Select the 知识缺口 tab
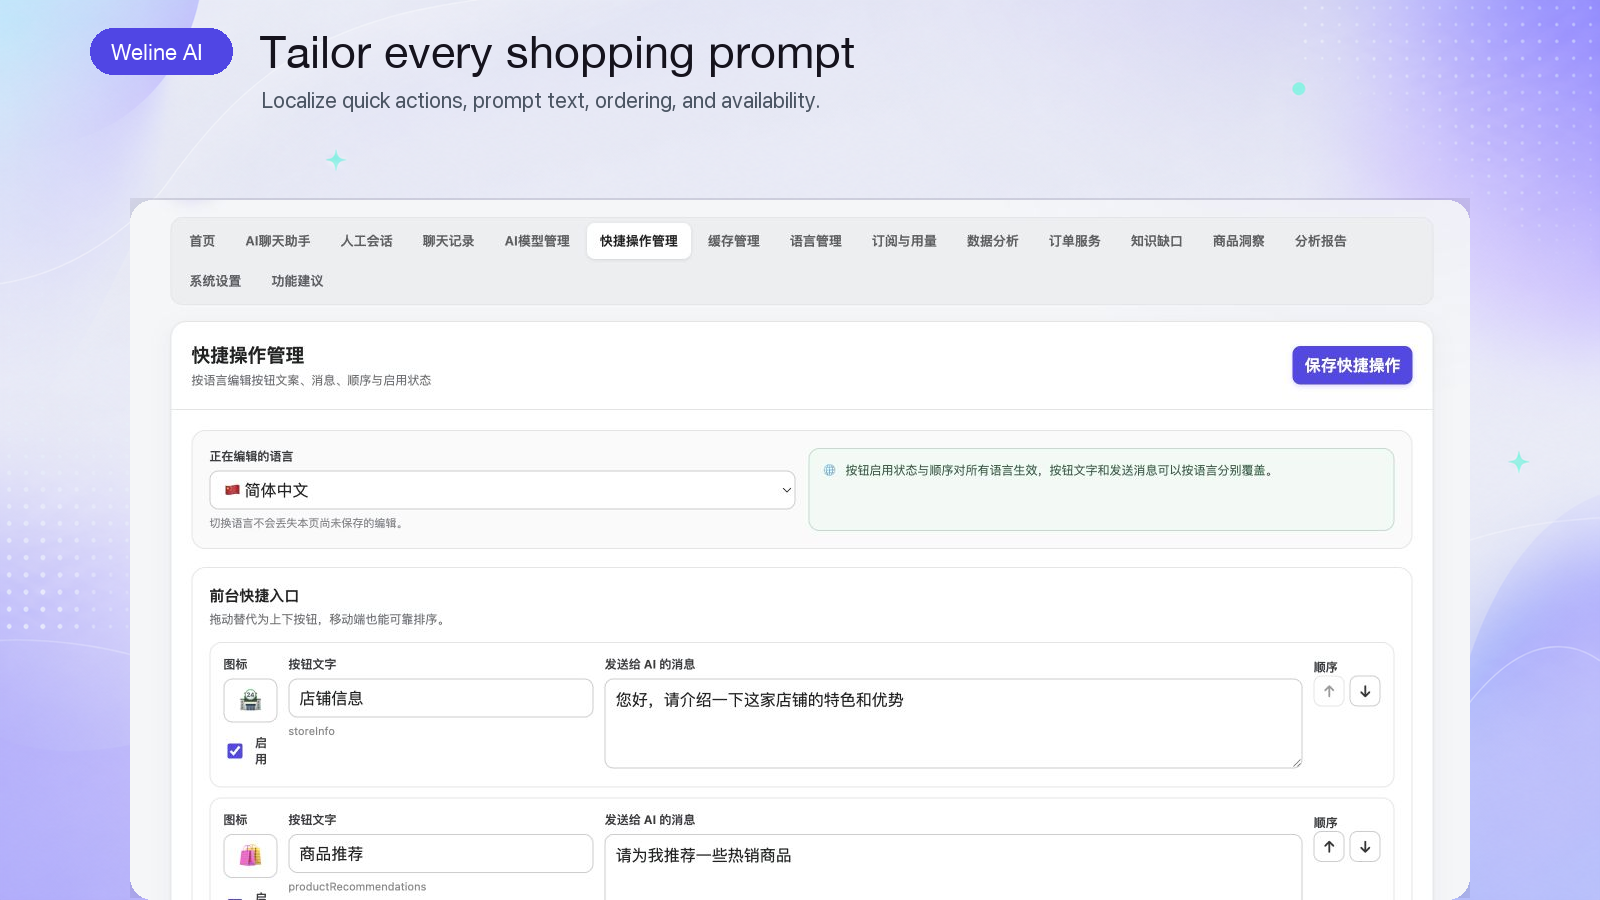Viewport: 1600px width, 900px height. (1157, 241)
